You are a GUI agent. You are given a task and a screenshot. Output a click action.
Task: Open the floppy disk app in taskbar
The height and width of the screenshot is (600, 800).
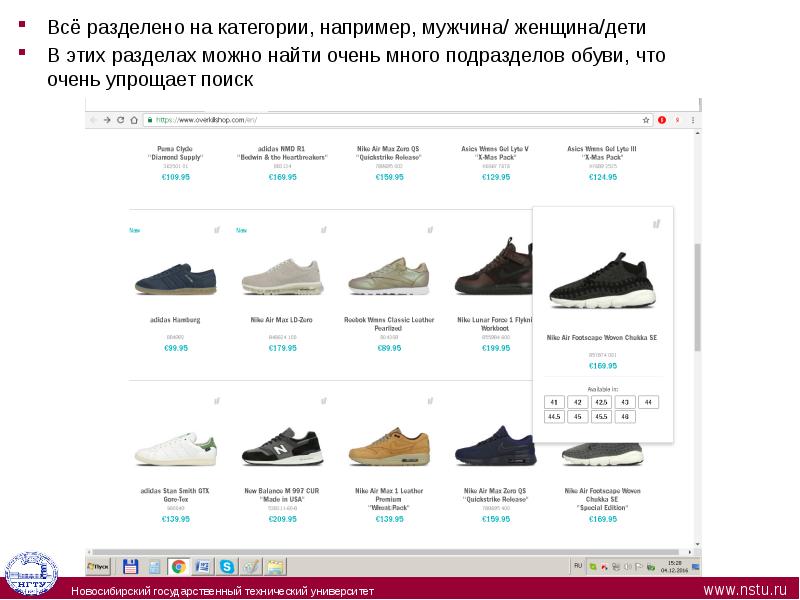click(x=131, y=566)
